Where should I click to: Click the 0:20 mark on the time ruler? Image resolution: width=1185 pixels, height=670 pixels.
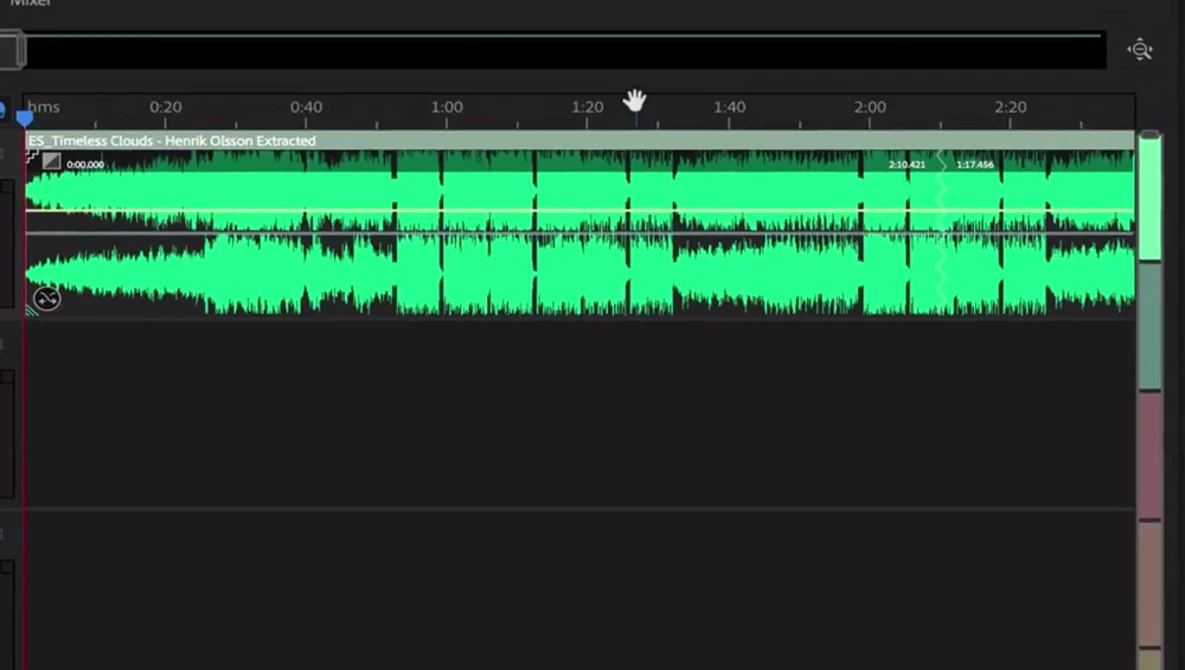click(166, 107)
